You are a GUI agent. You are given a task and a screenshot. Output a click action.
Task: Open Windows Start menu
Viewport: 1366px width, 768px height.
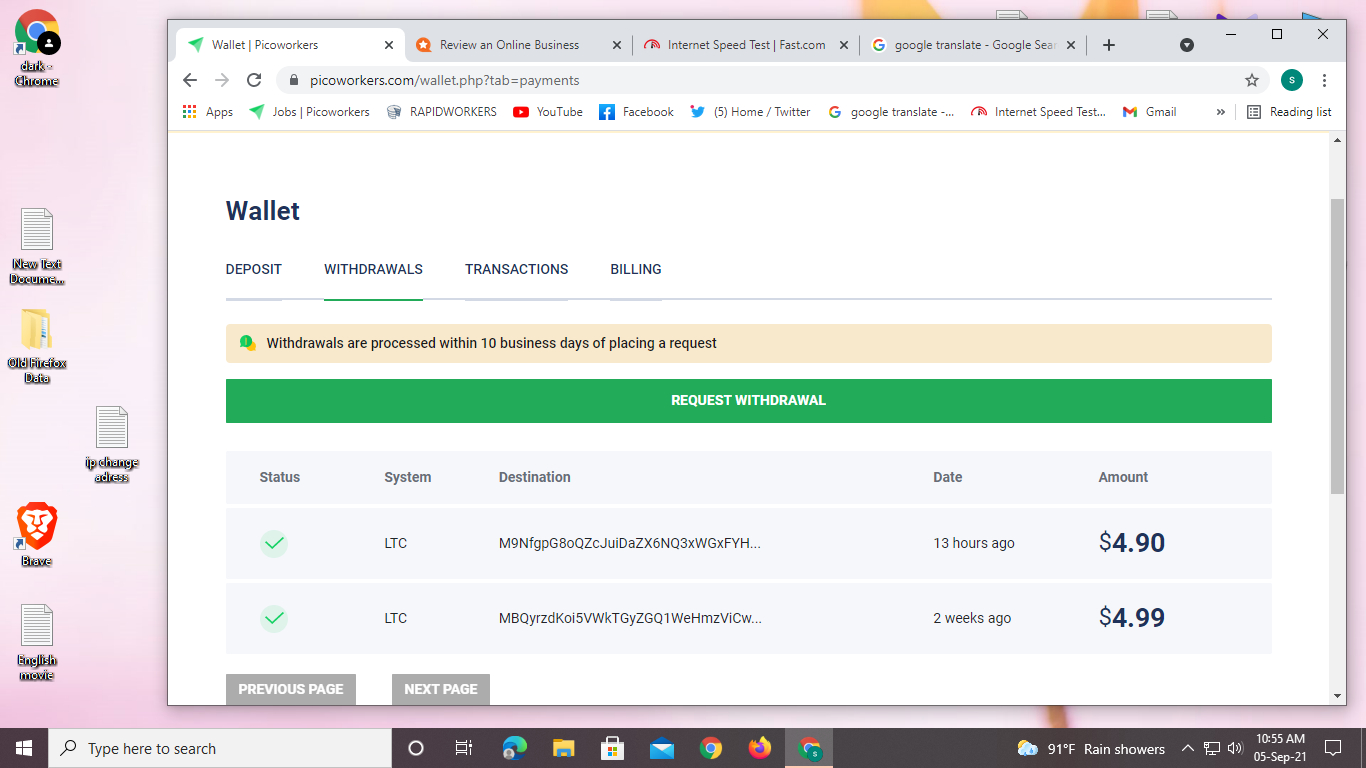pos(24,748)
